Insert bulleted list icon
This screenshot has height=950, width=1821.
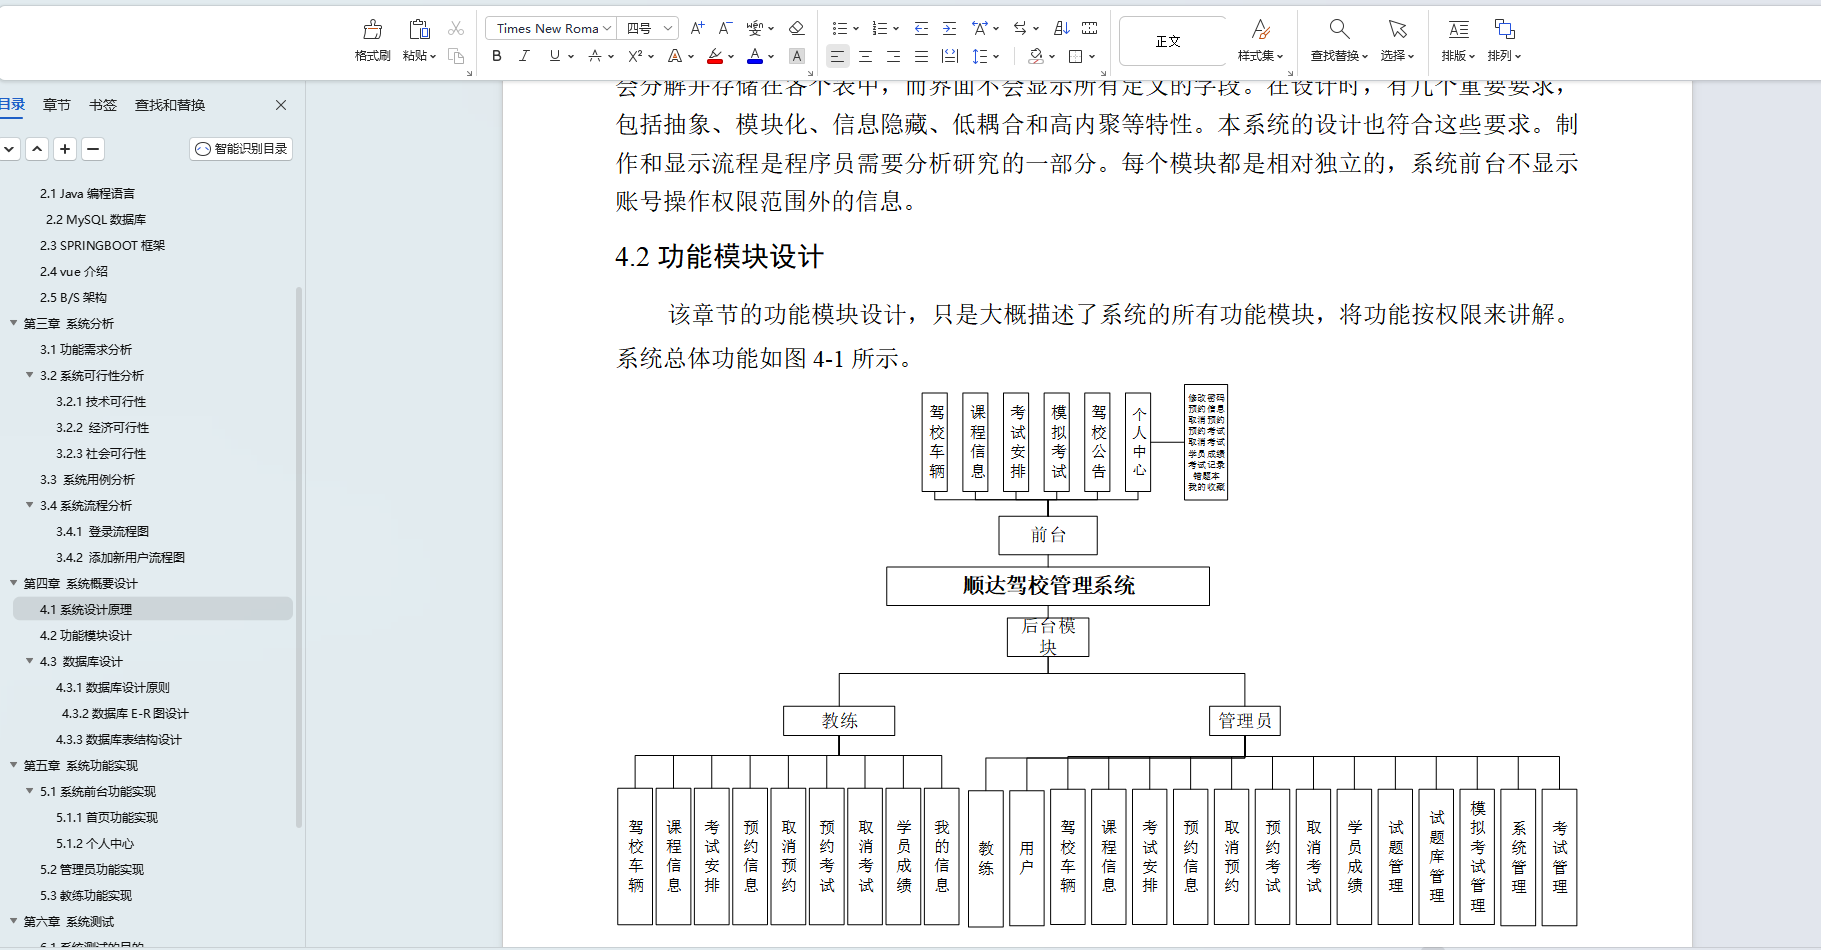tap(840, 28)
